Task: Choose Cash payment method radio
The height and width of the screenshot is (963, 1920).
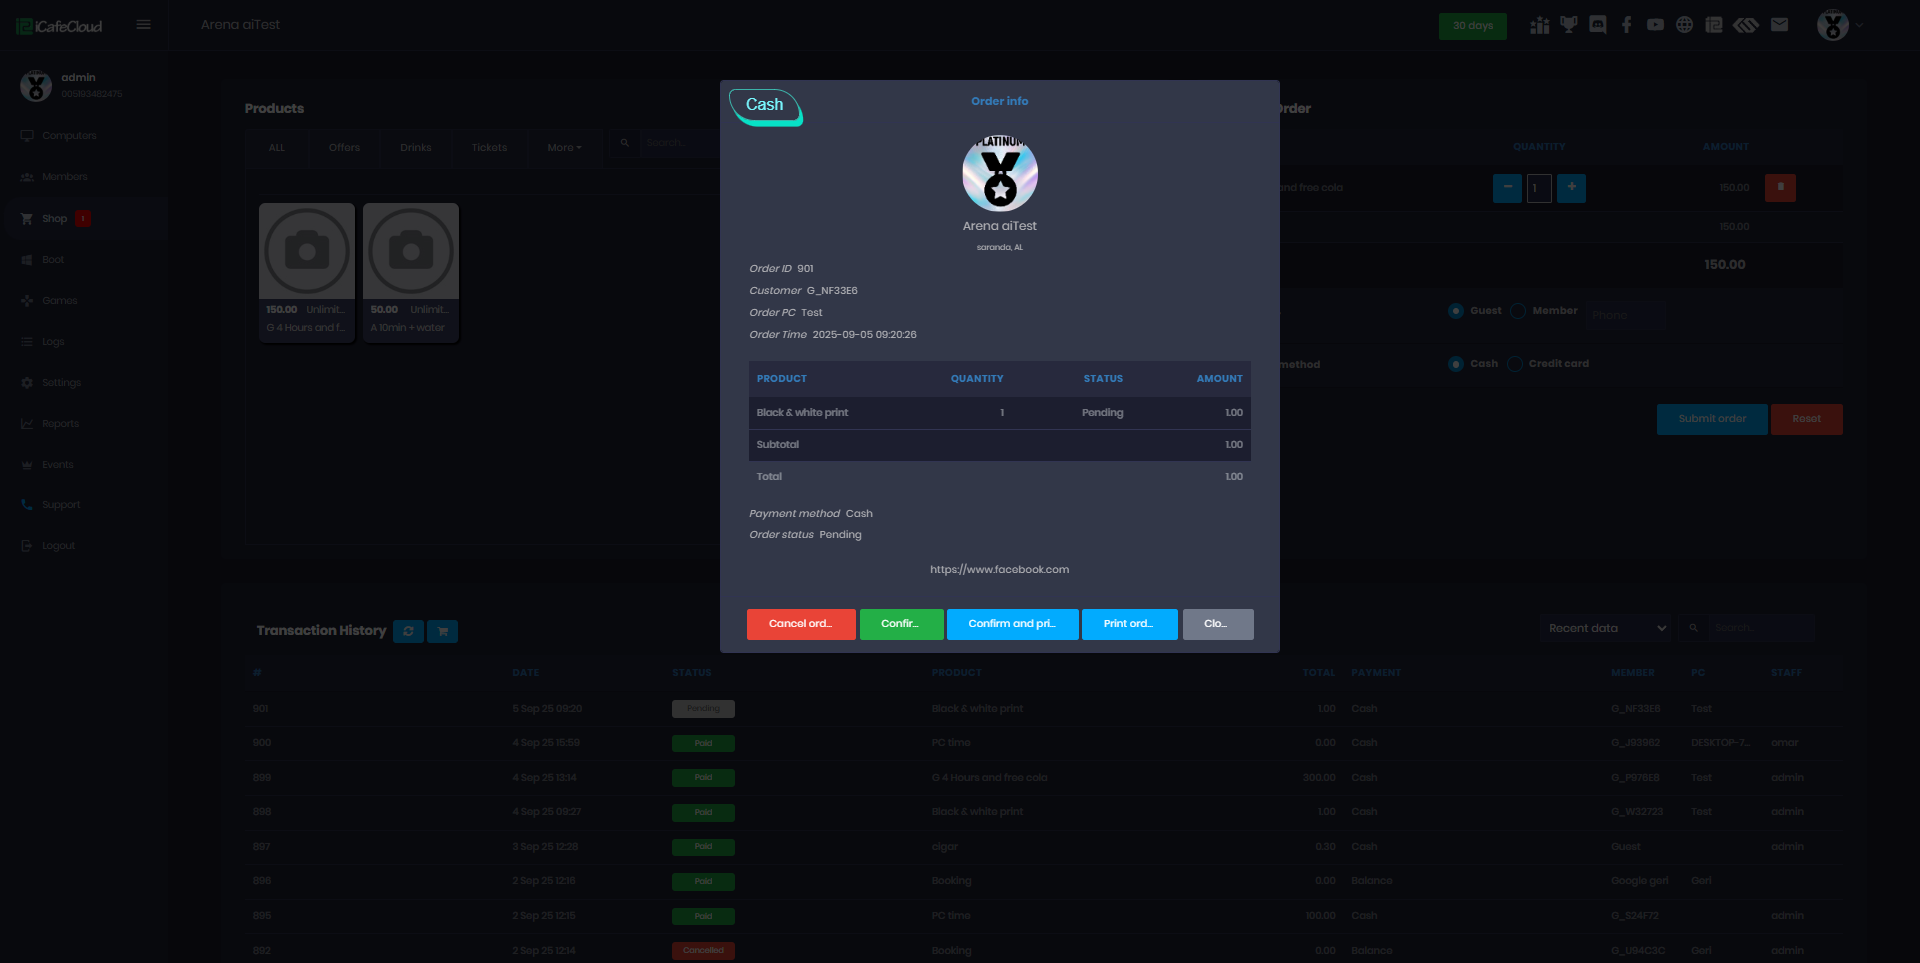Action: (x=1456, y=364)
